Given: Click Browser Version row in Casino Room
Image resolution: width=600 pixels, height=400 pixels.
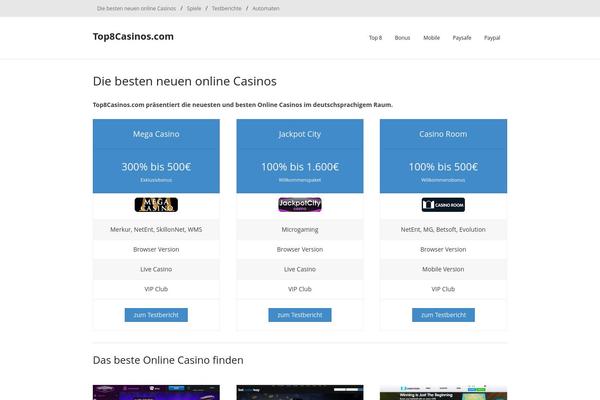Looking at the screenshot, I should coord(443,249).
